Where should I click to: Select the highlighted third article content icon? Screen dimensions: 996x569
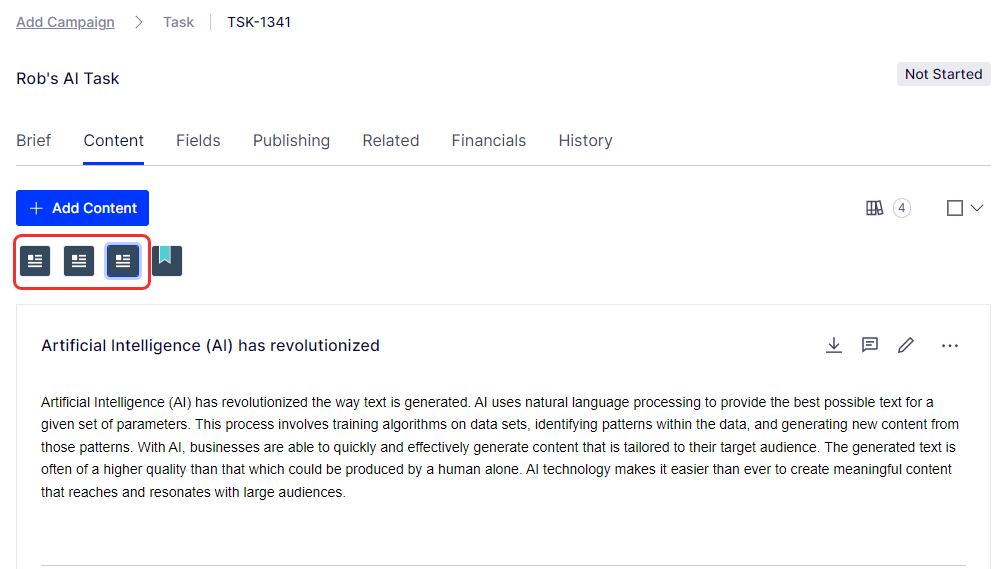(123, 261)
